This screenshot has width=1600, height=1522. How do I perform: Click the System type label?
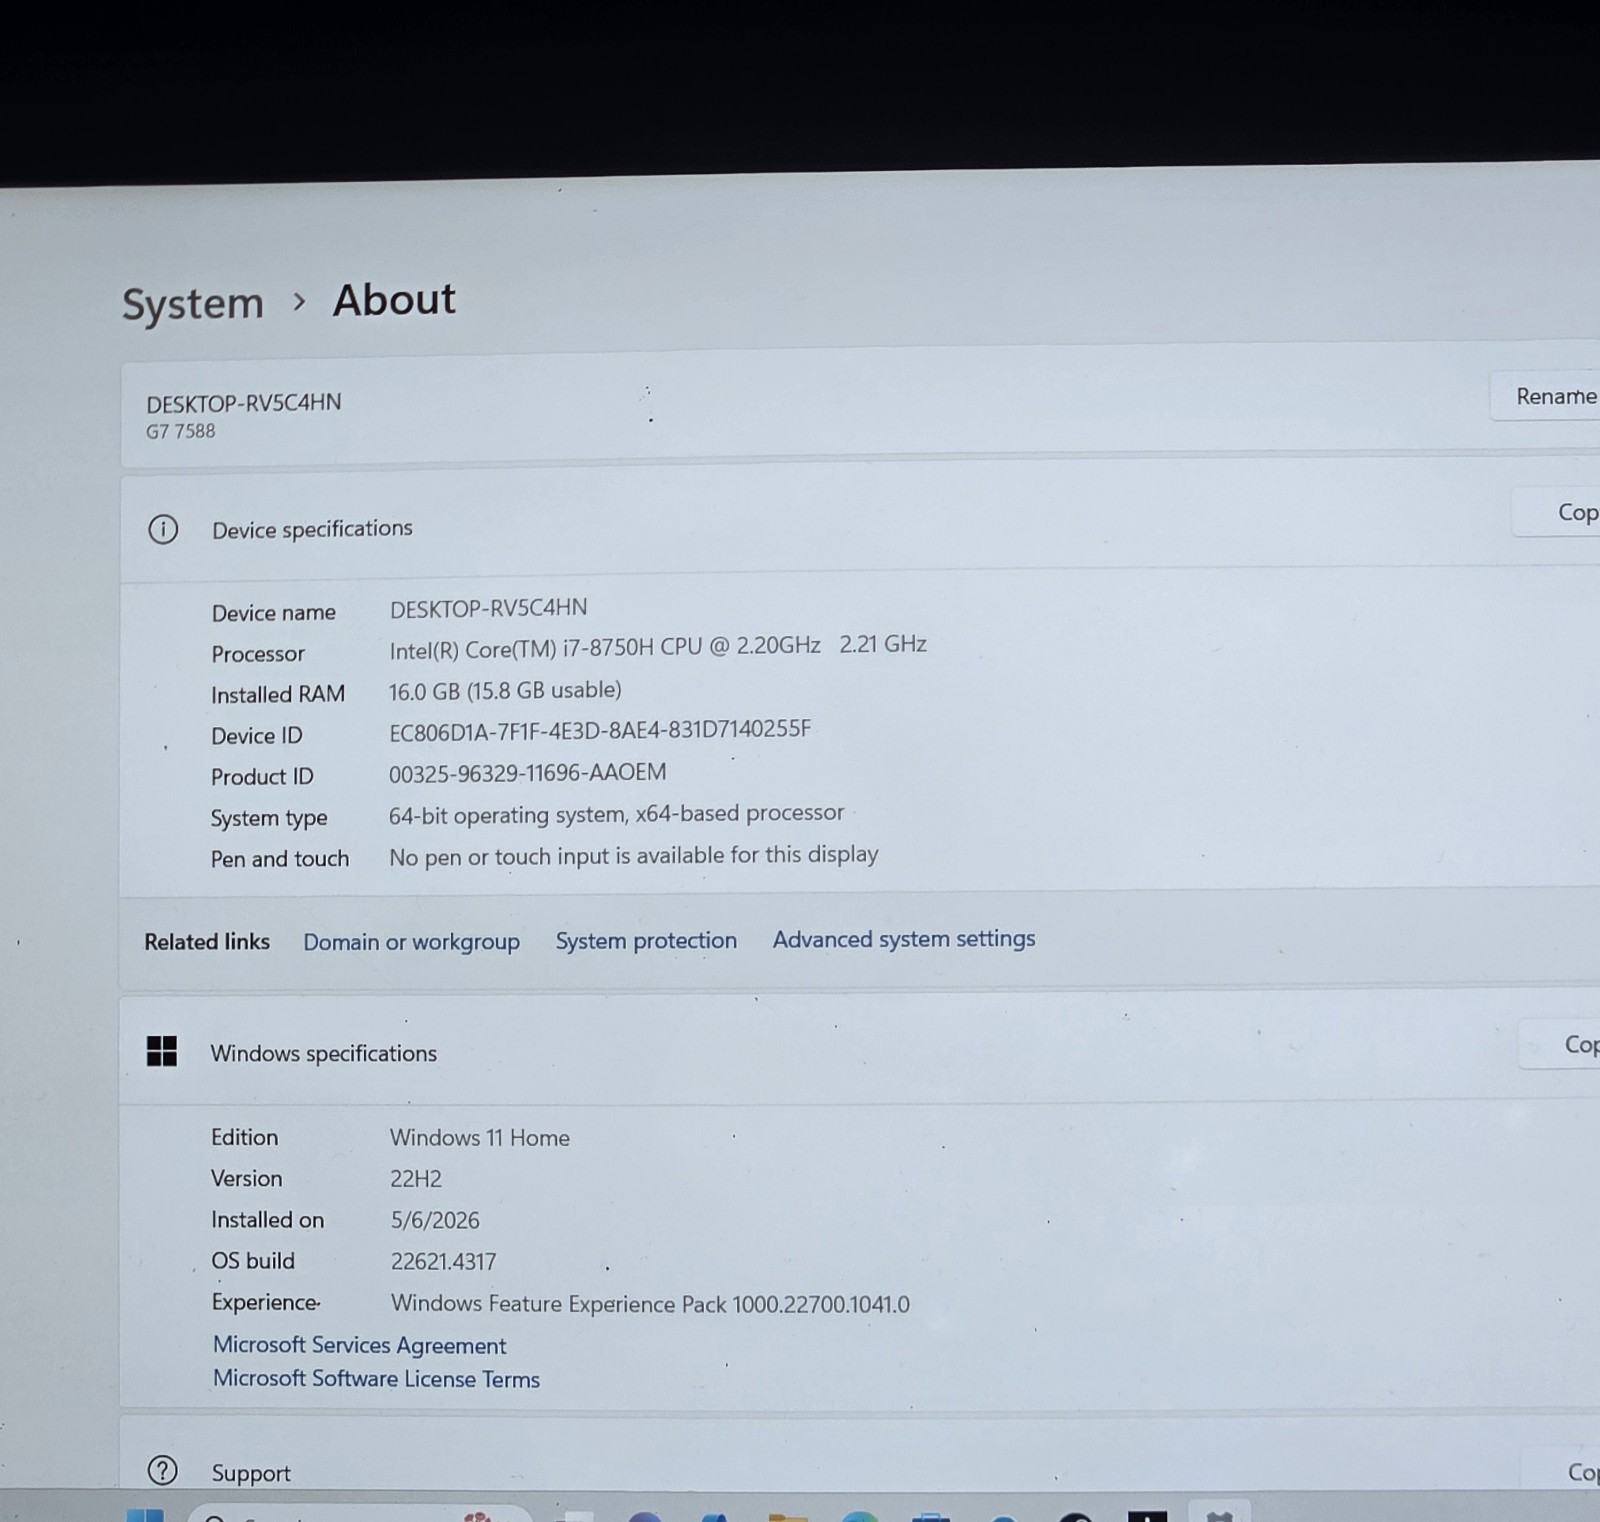tap(269, 819)
